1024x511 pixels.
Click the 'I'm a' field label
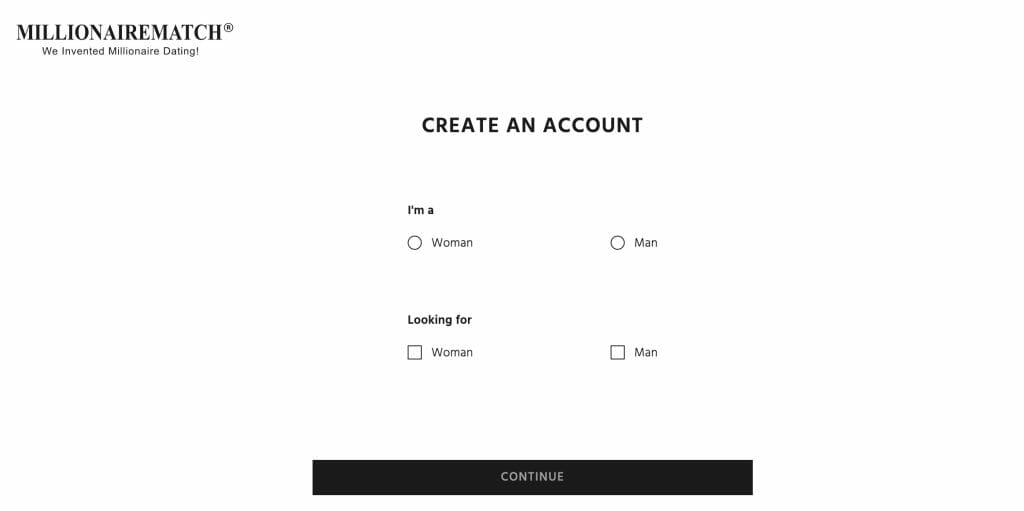click(421, 210)
